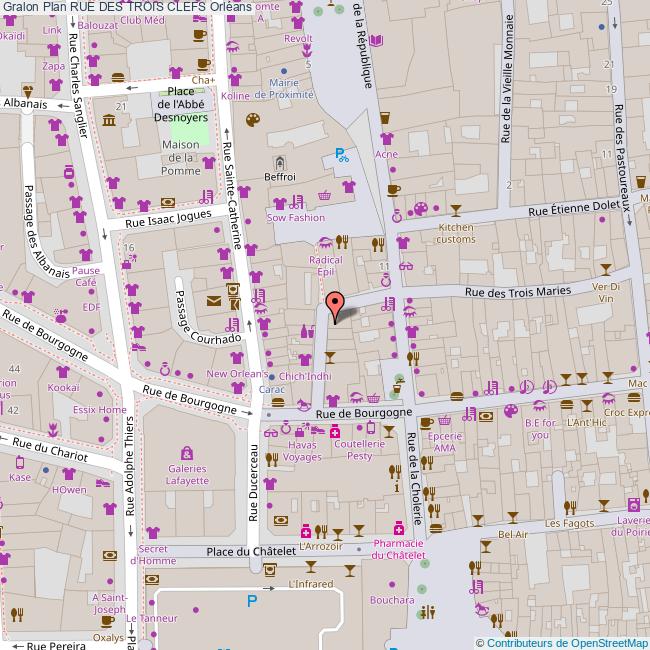Viewport: 650px width, 650px height.
Task: Select the shopping basket icon above Sow Fashion
Action: point(324,196)
